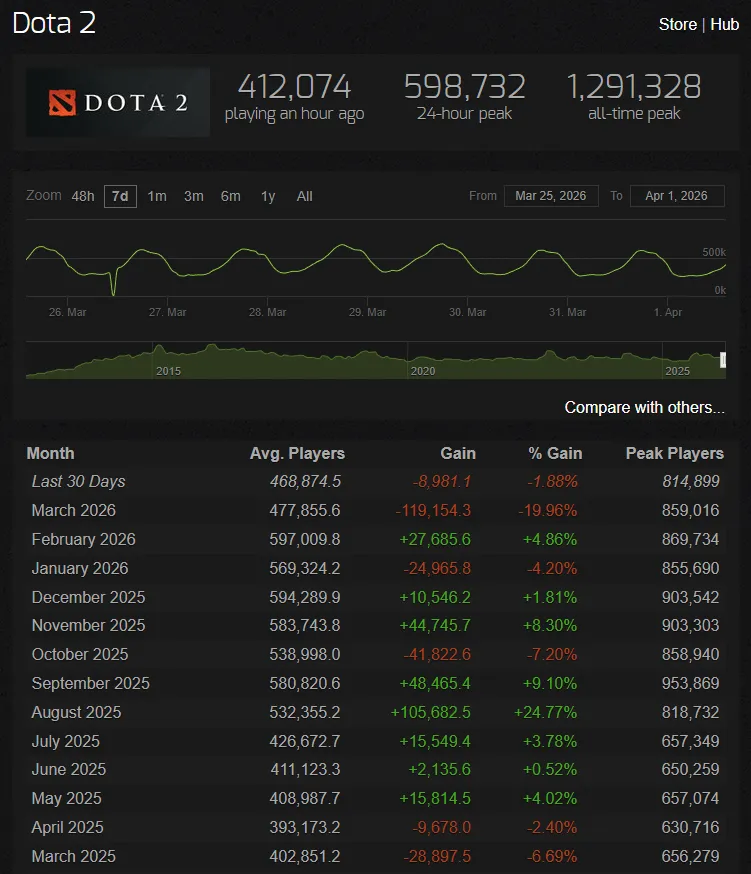Click the Month column header
This screenshot has height=874, width=751.
click(x=50, y=453)
